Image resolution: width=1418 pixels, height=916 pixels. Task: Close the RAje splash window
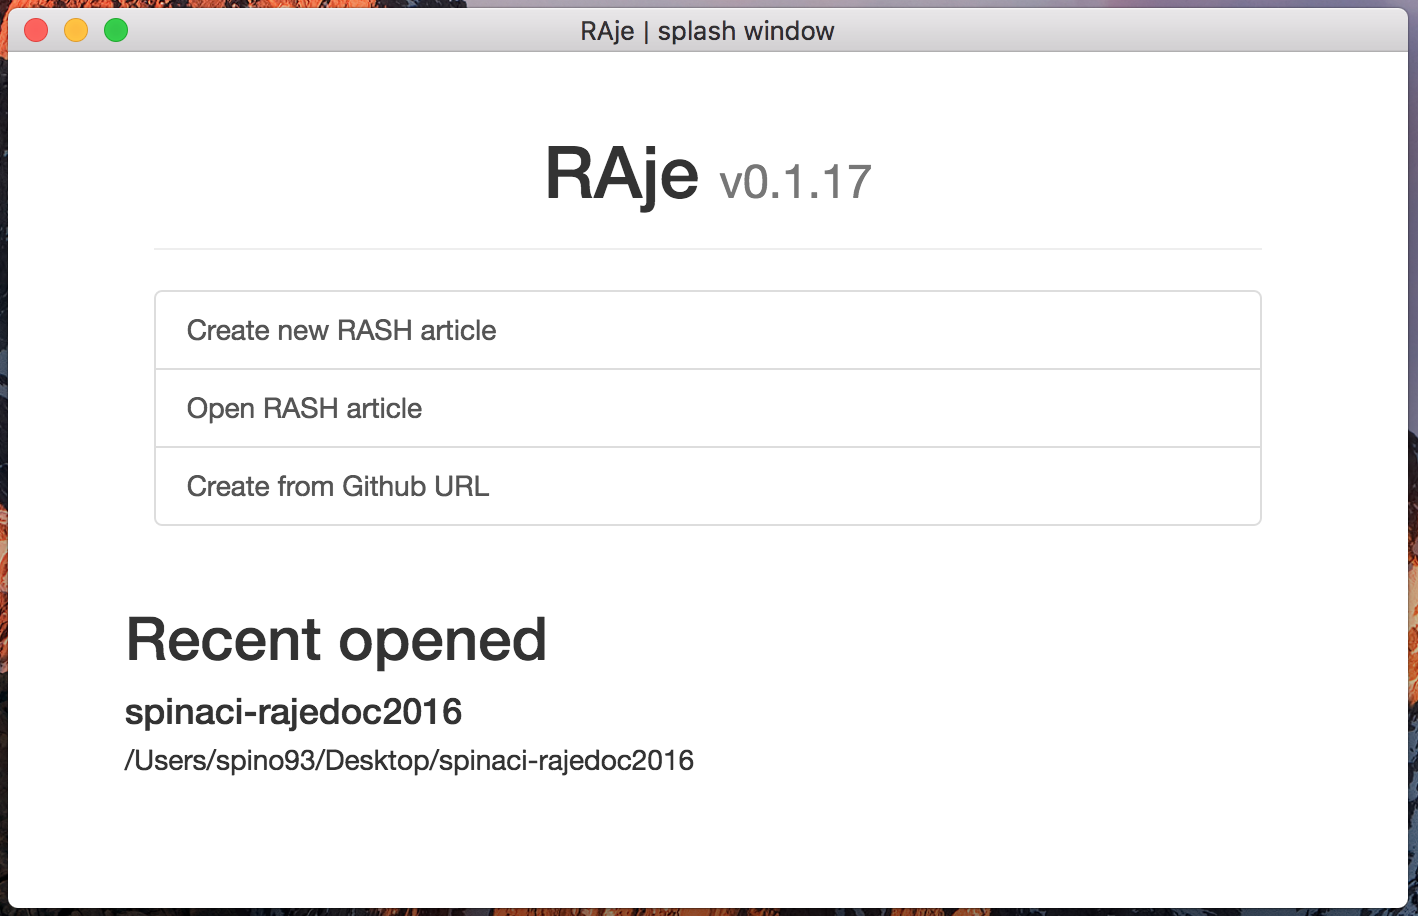36,30
